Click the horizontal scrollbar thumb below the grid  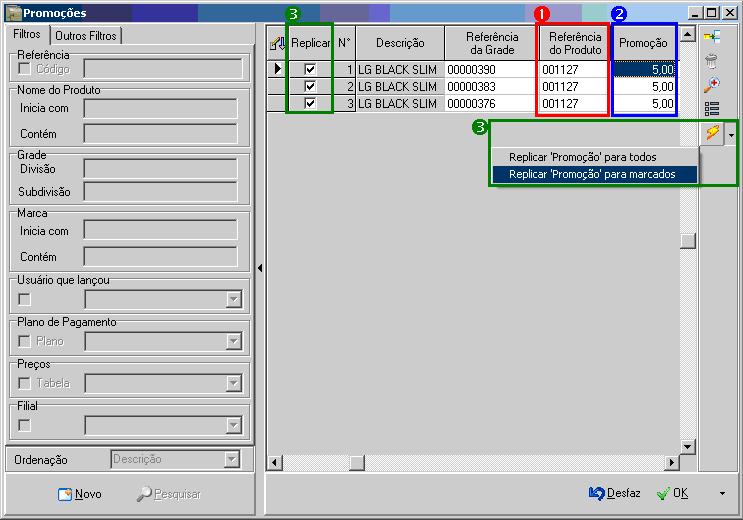click(356, 462)
